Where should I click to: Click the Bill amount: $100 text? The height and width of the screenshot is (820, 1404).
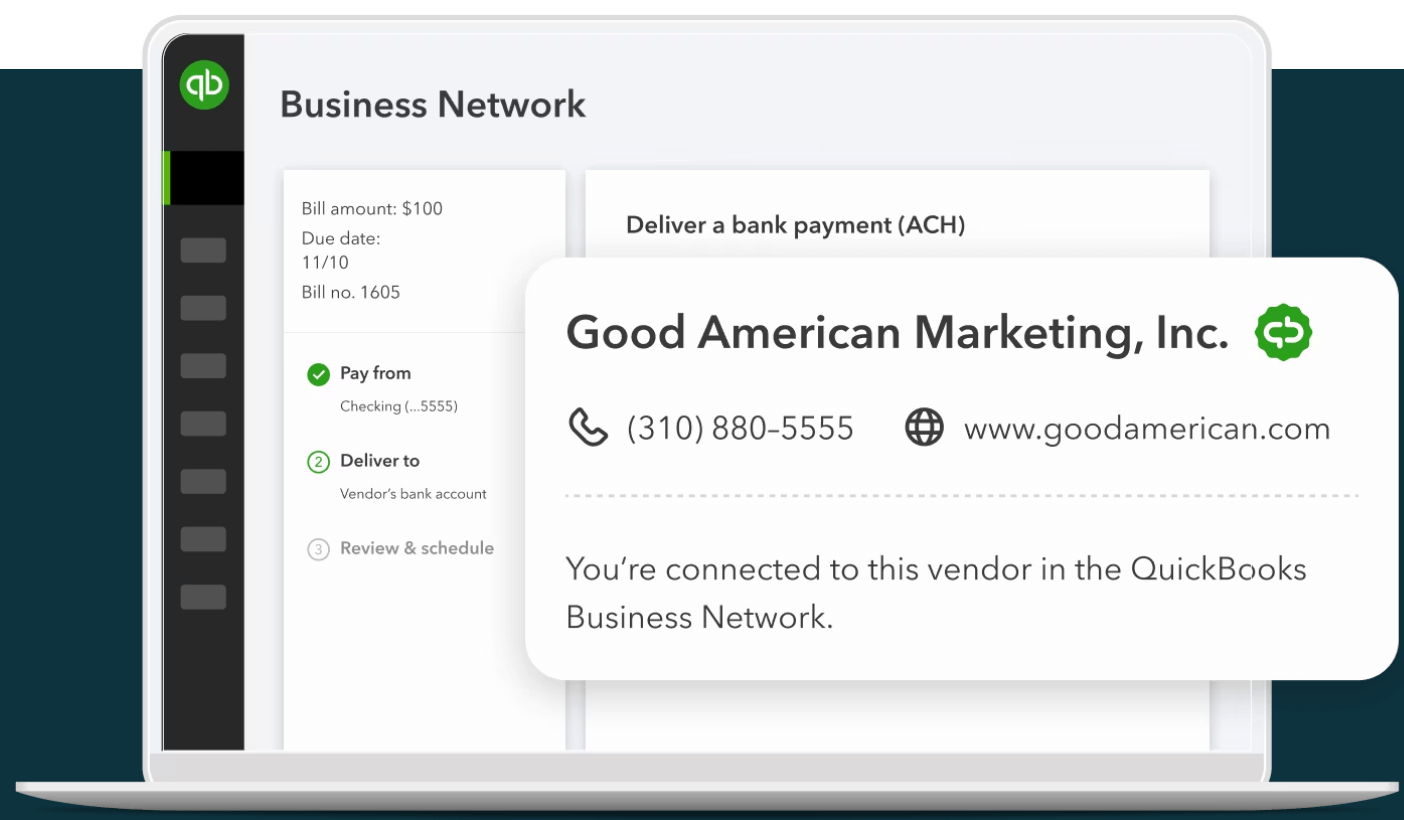pyautogui.click(x=372, y=208)
